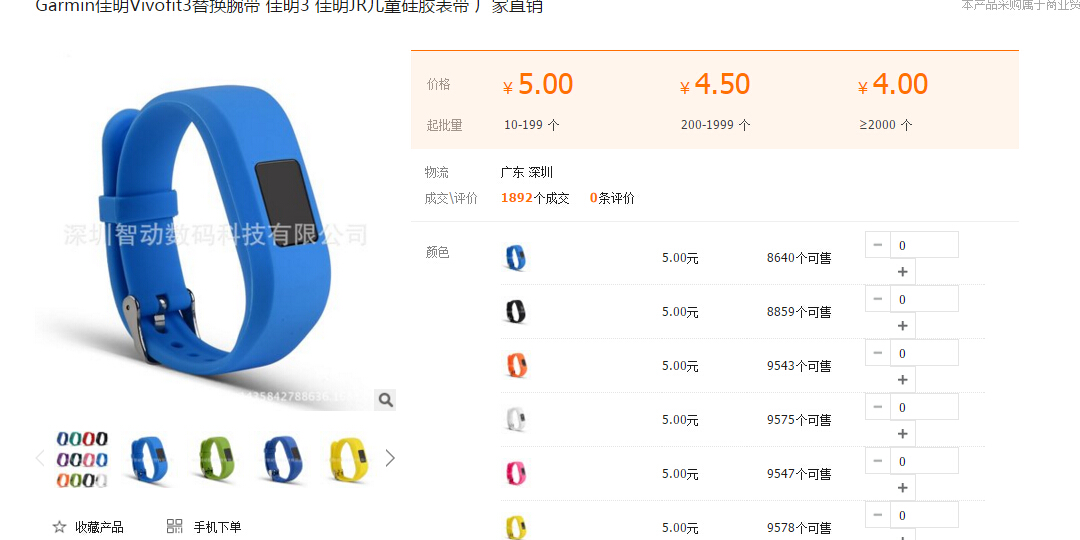1080x540 pixels.
Task: Click quantity field in 9578个可售 row
Action: click(924, 515)
